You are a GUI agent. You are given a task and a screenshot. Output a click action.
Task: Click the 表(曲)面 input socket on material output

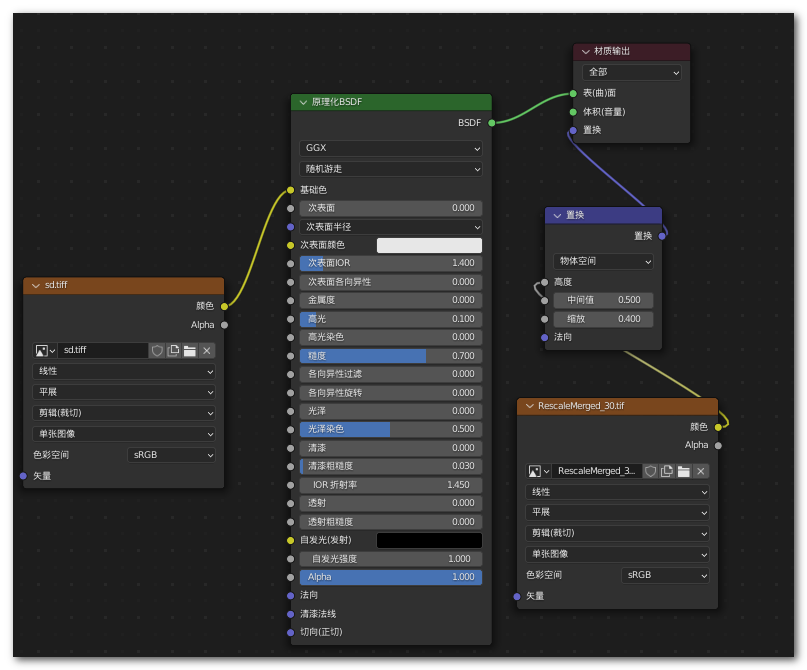pos(573,93)
